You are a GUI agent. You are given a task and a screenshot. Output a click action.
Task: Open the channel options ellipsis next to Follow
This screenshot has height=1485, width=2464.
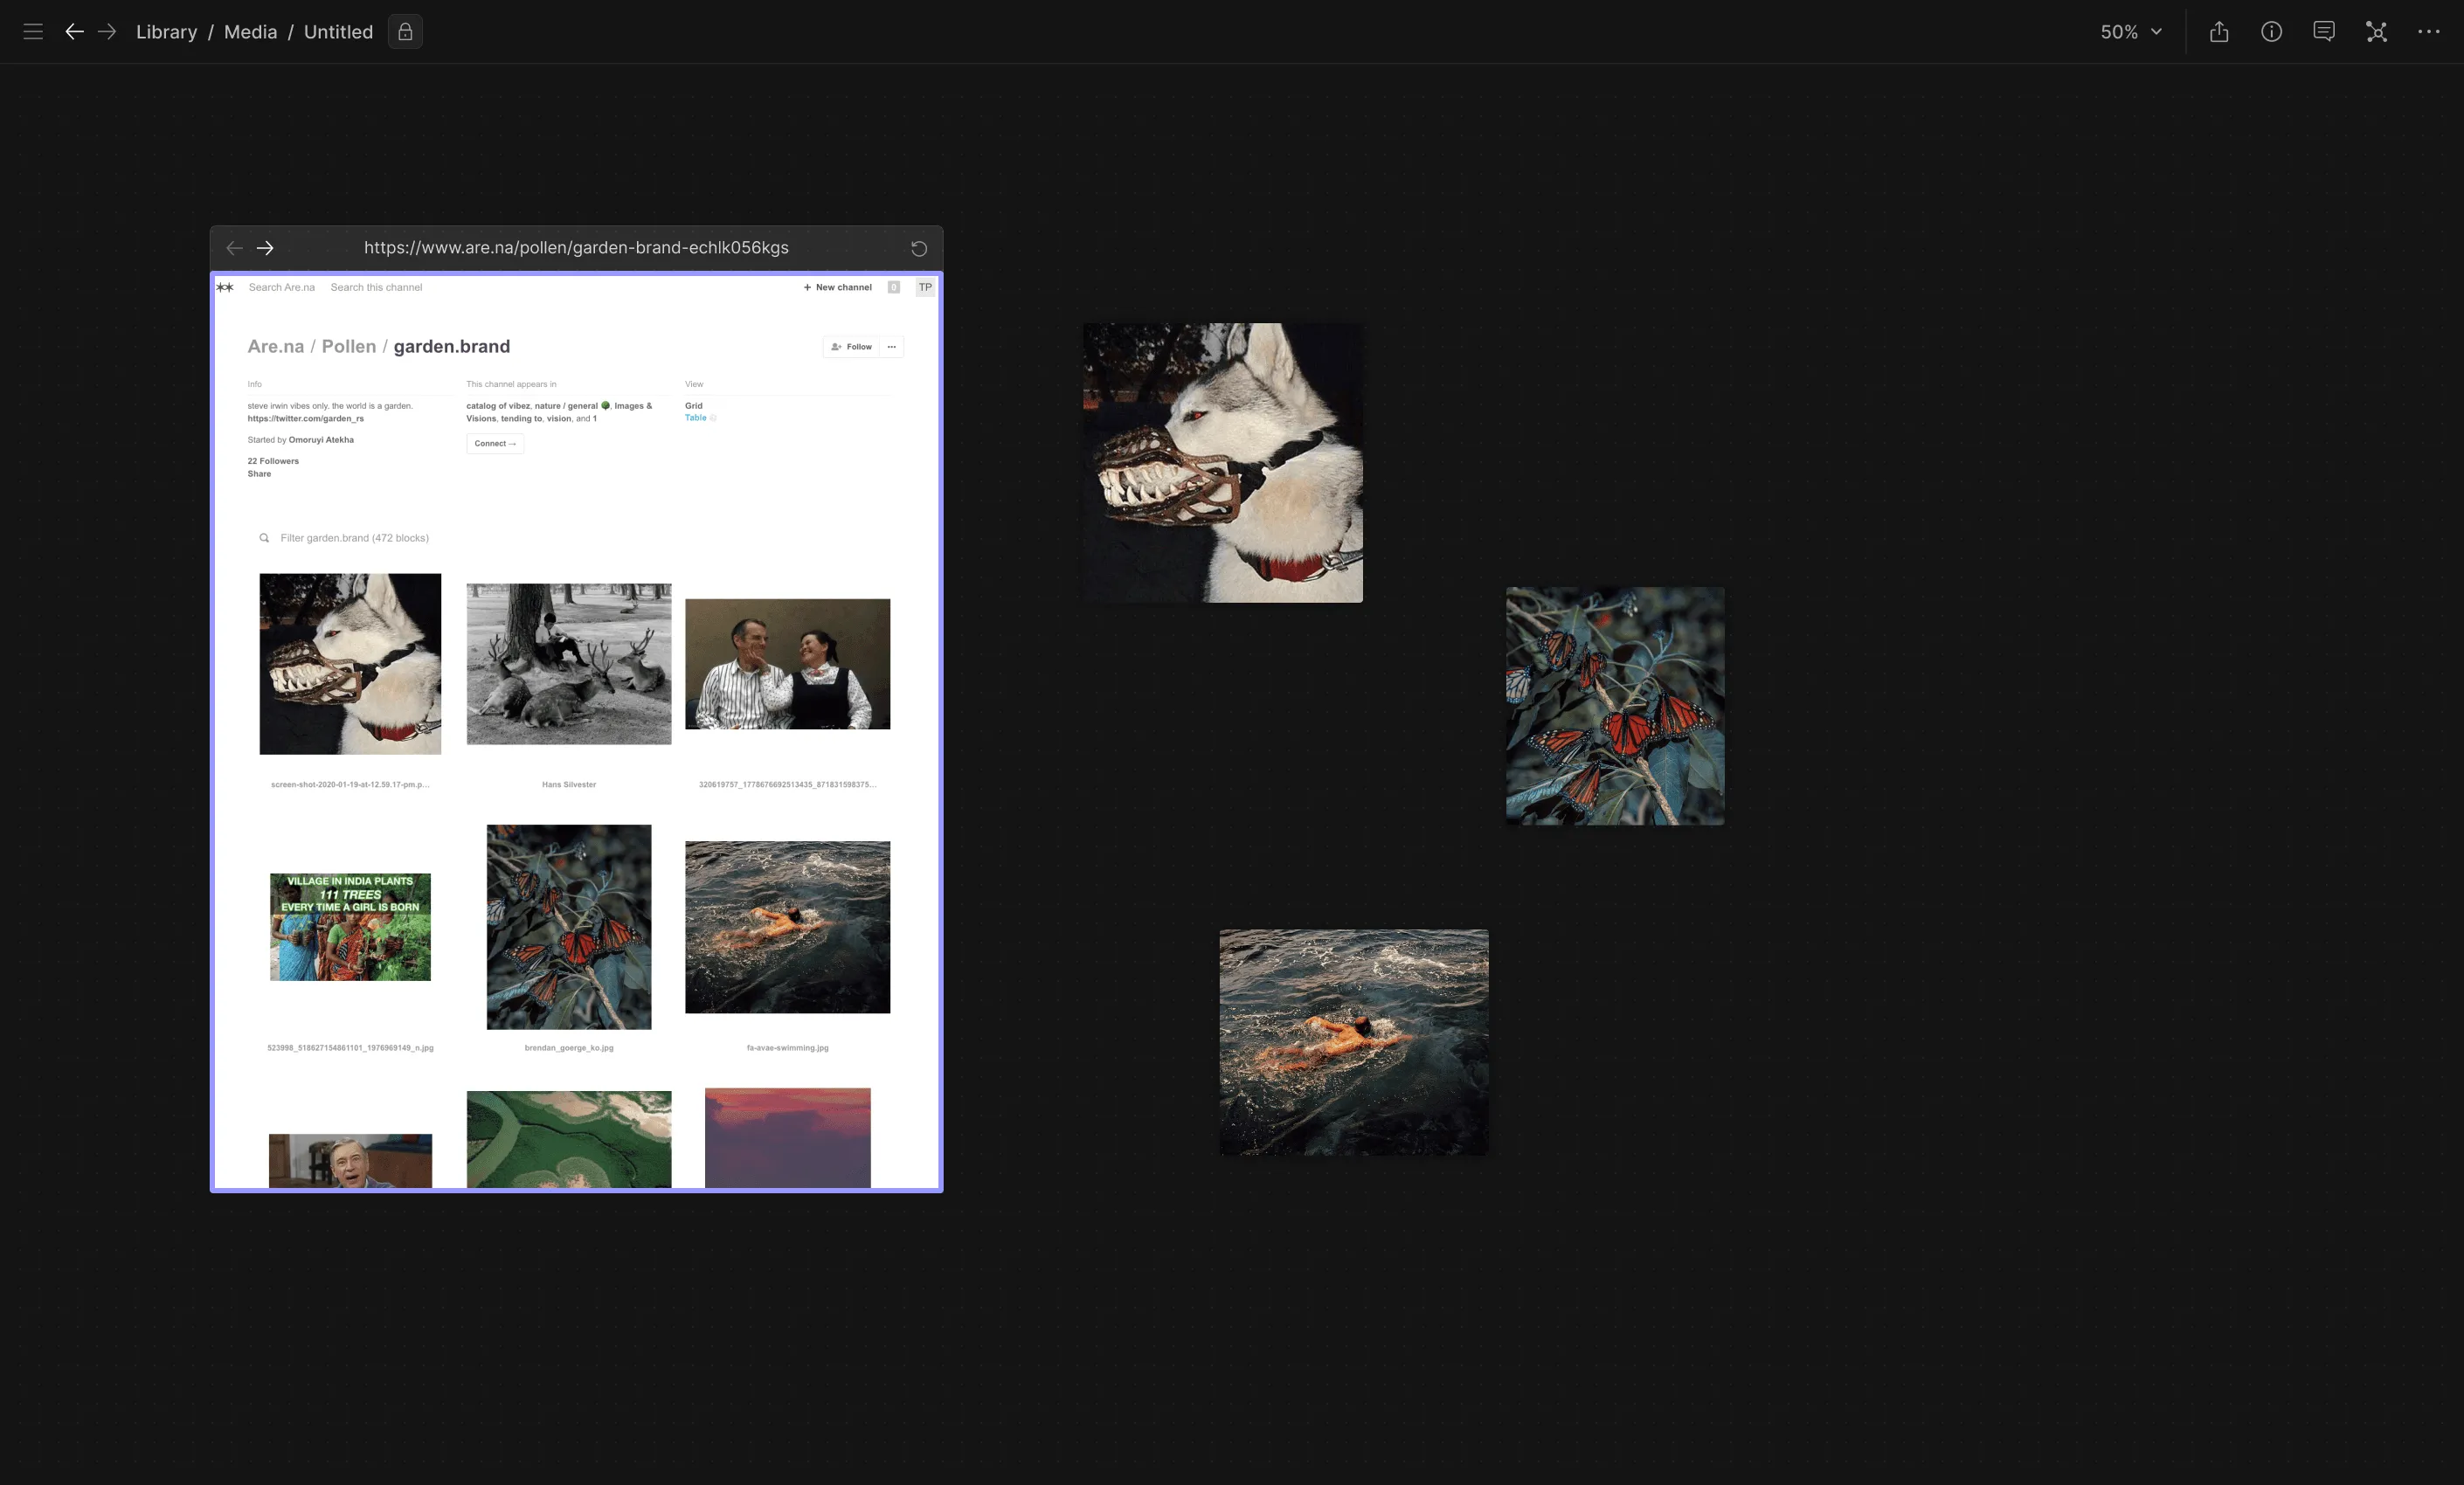[x=892, y=347]
